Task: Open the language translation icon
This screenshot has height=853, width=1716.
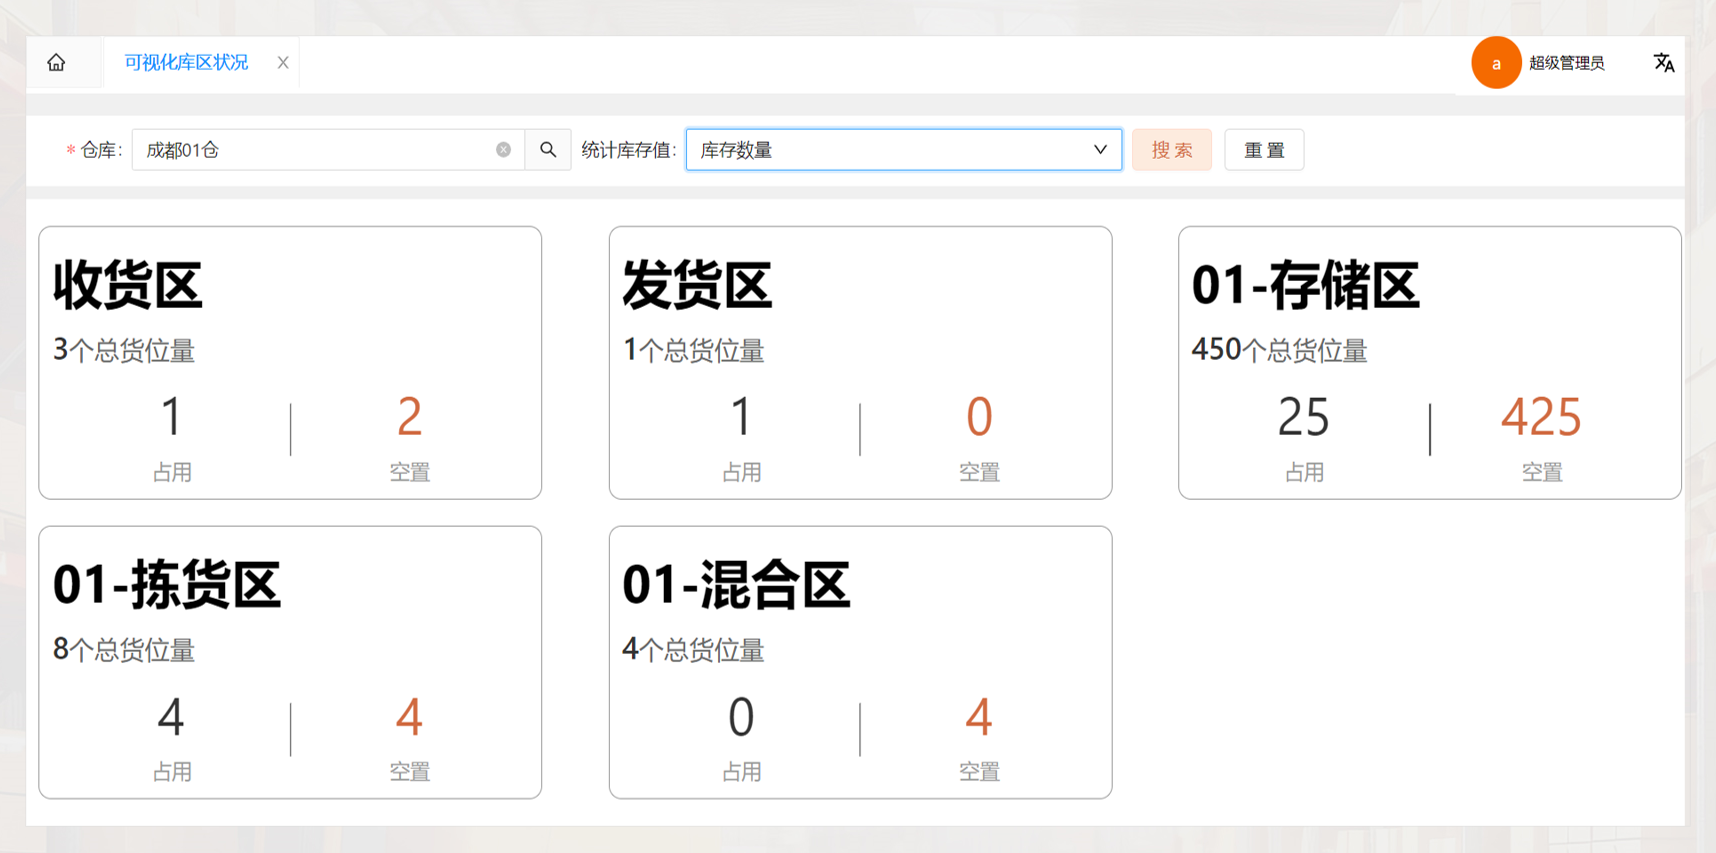Action: [x=1663, y=63]
